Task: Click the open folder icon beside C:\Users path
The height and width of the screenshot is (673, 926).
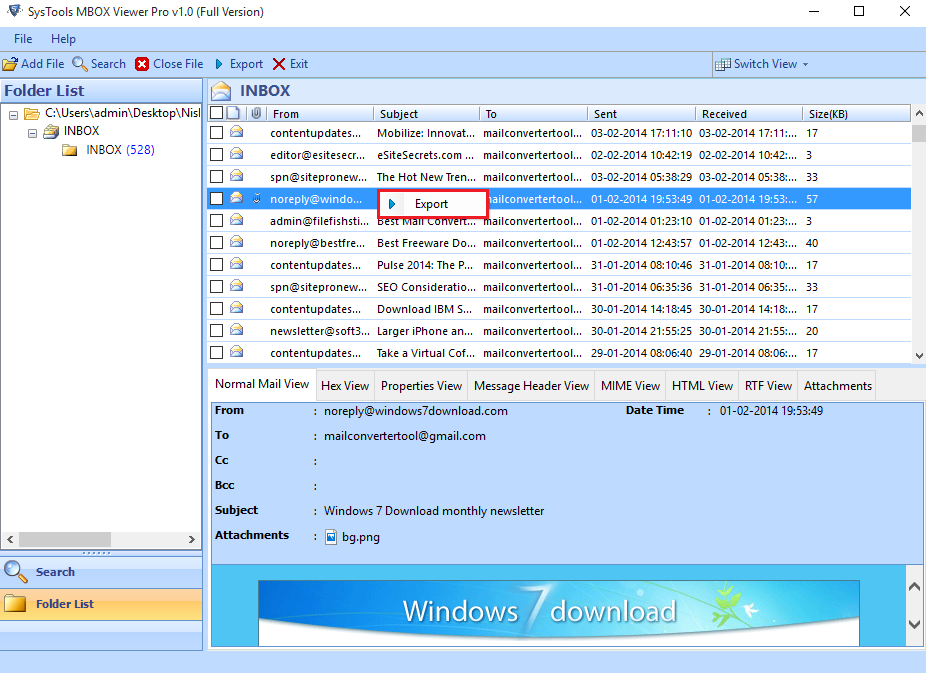Action: tap(32, 113)
